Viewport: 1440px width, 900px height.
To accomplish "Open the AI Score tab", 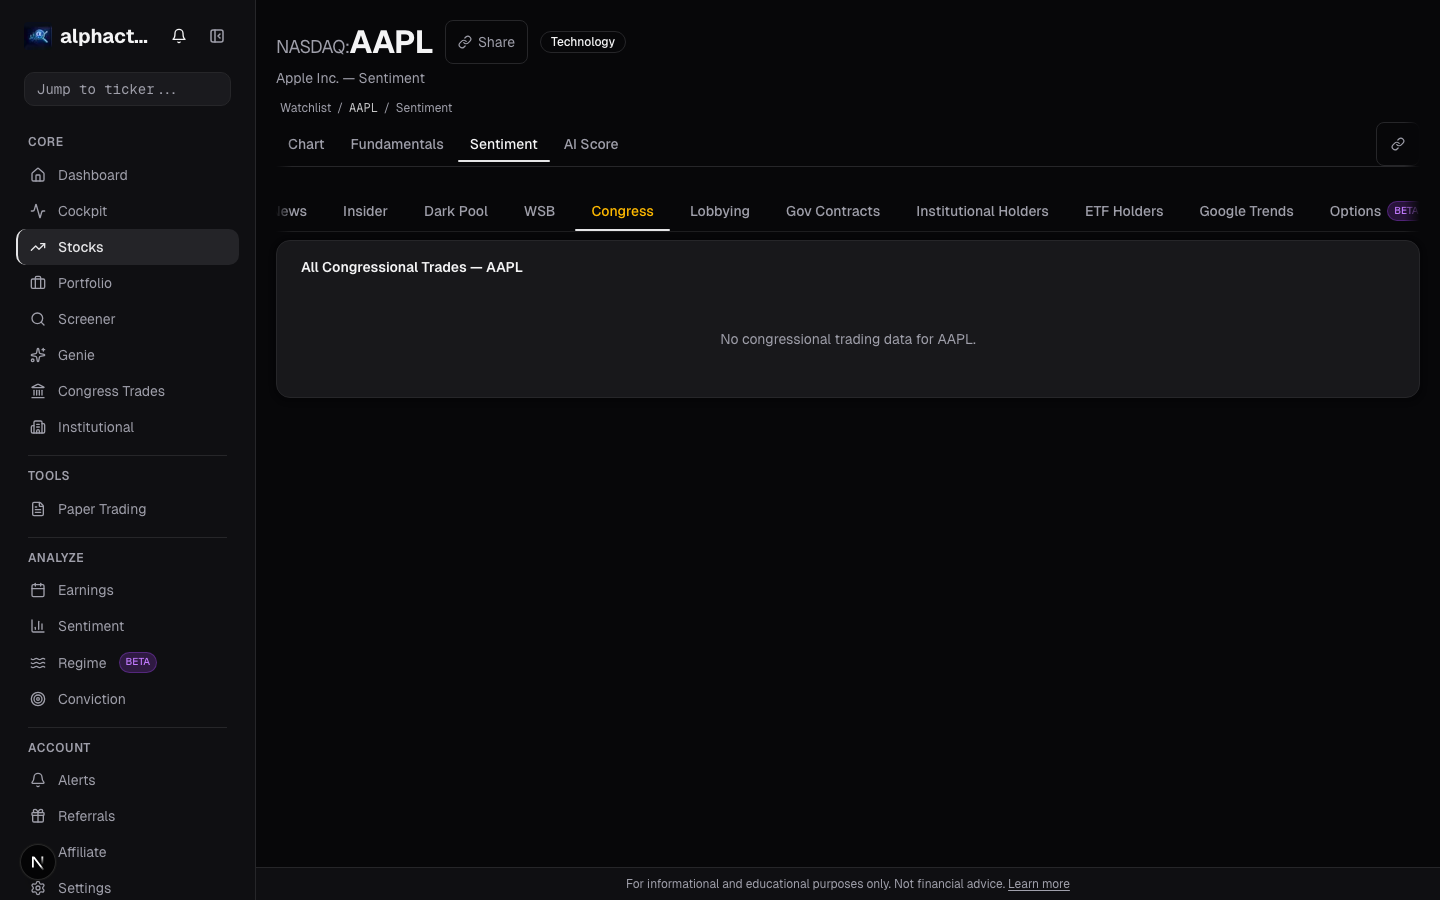I will click(591, 144).
